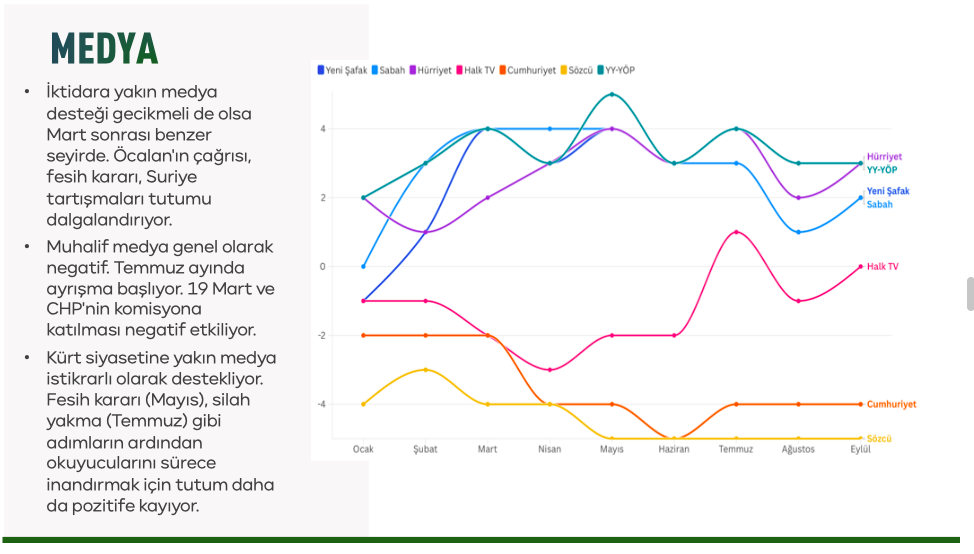Click the Sözcü label at line end
Image resolution: width=974 pixels, height=554 pixels.
[879, 439]
